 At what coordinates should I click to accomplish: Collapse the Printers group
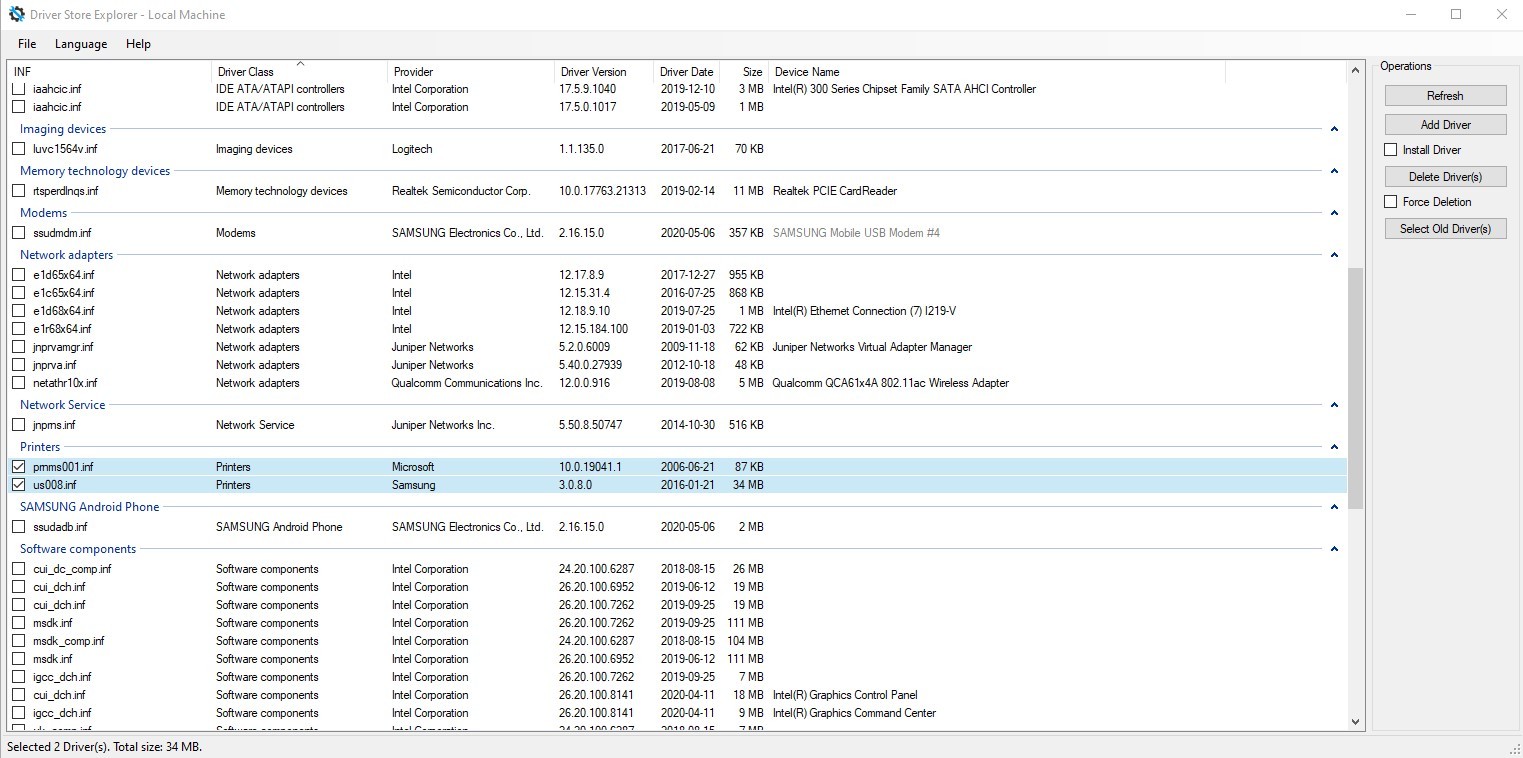coord(1334,447)
